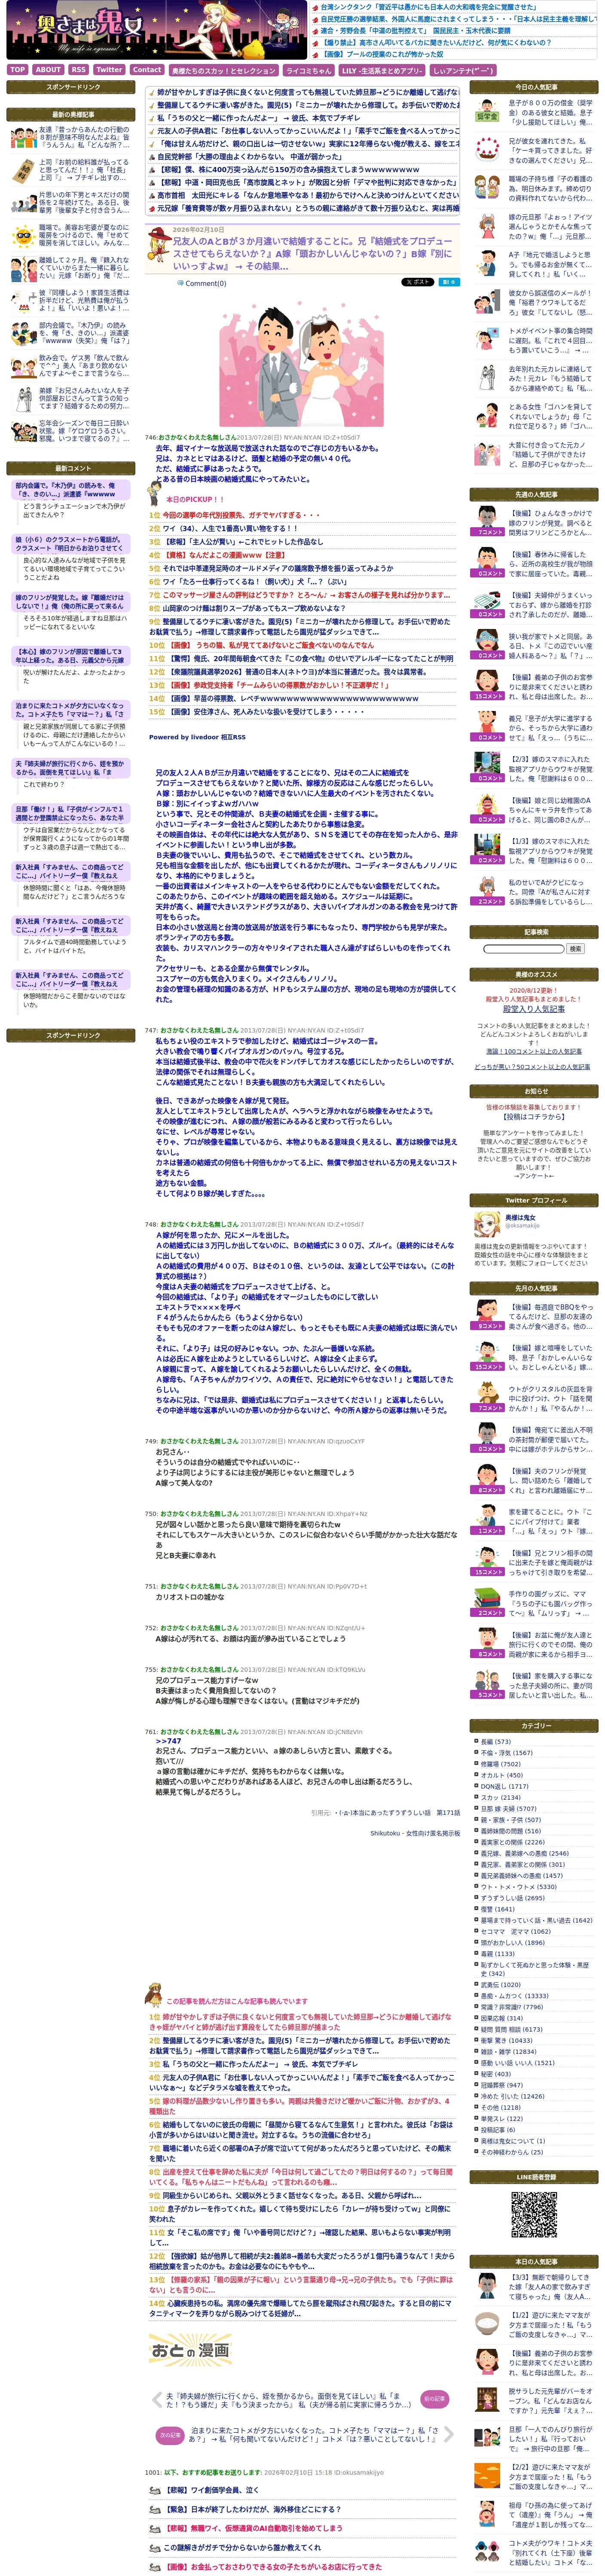Open recent comment 部内会議で。「木乃伊」の読みを

(70, 490)
